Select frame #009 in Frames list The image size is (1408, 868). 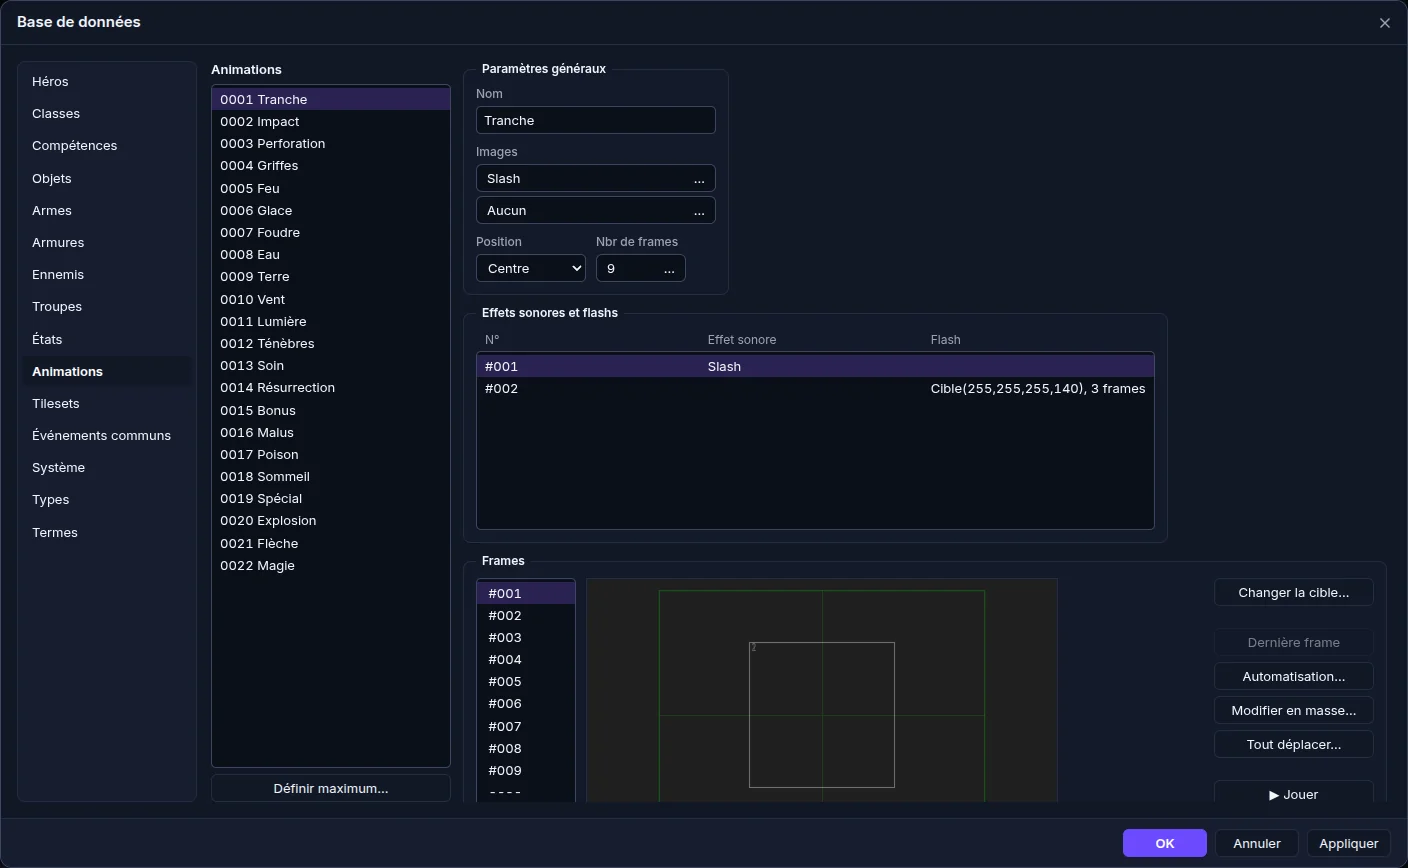pyautogui.click(x=526, y=770)
